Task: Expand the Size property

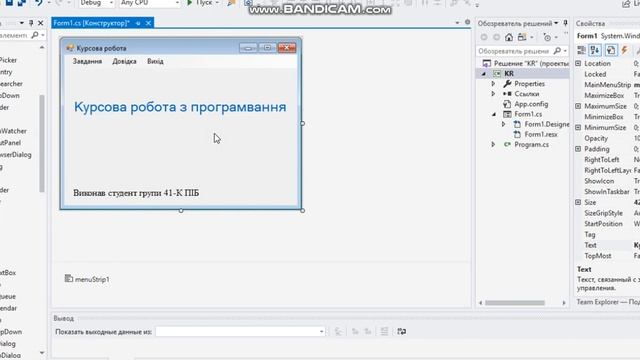Action: pyautogui.click(x=578, y=202)
